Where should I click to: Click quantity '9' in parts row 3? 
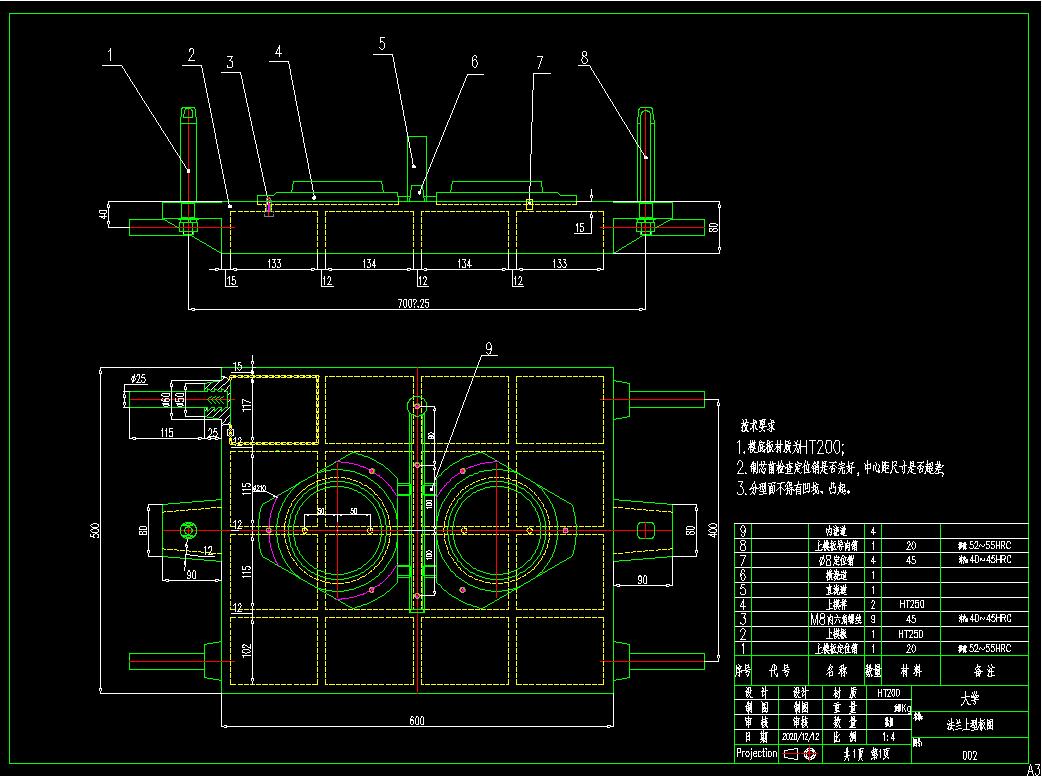(x=873, y=619)
